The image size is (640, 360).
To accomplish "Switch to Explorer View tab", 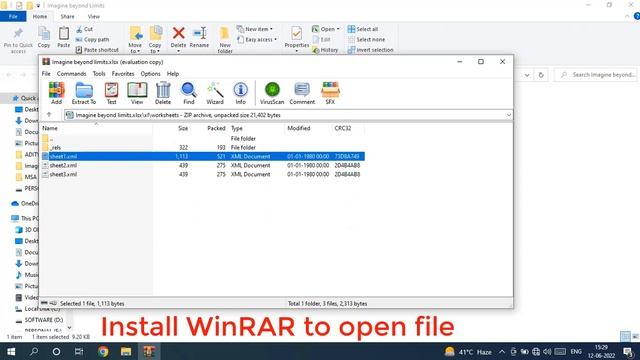I will pos(93,16).
